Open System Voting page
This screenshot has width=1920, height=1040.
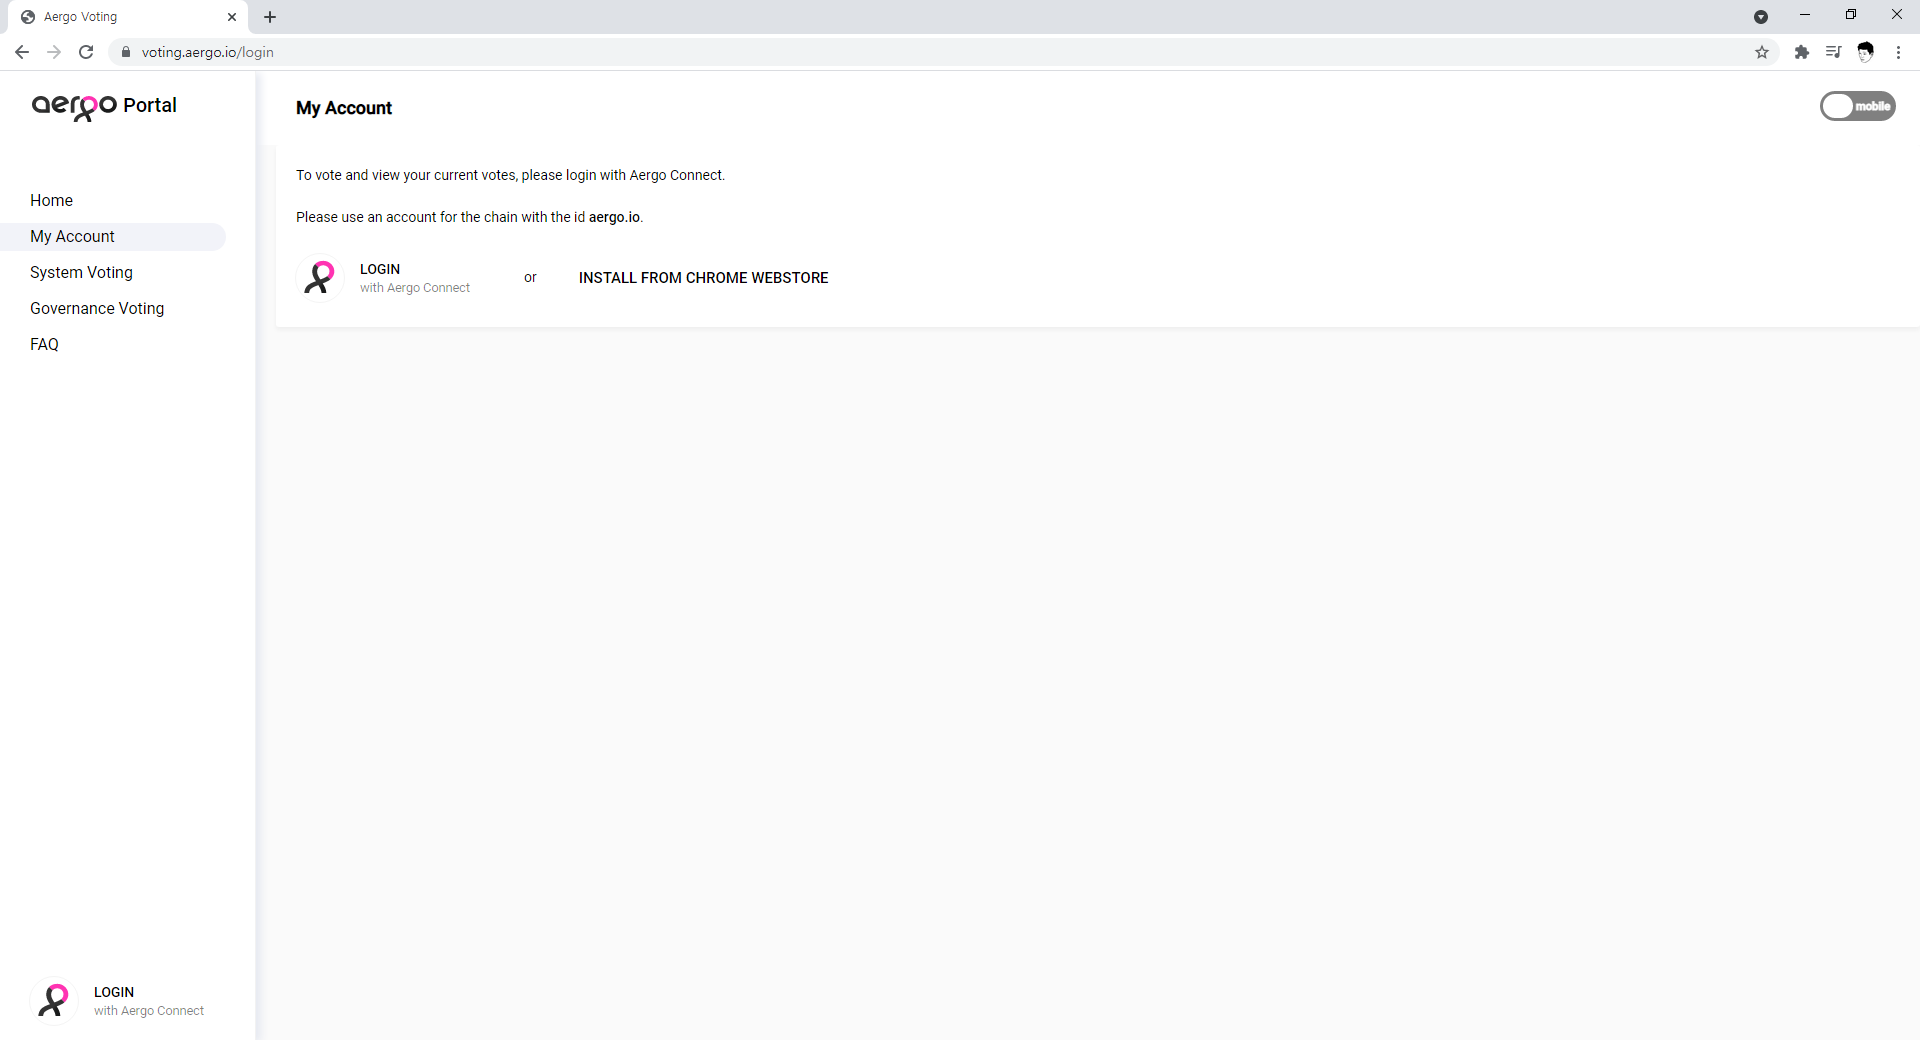81,273
